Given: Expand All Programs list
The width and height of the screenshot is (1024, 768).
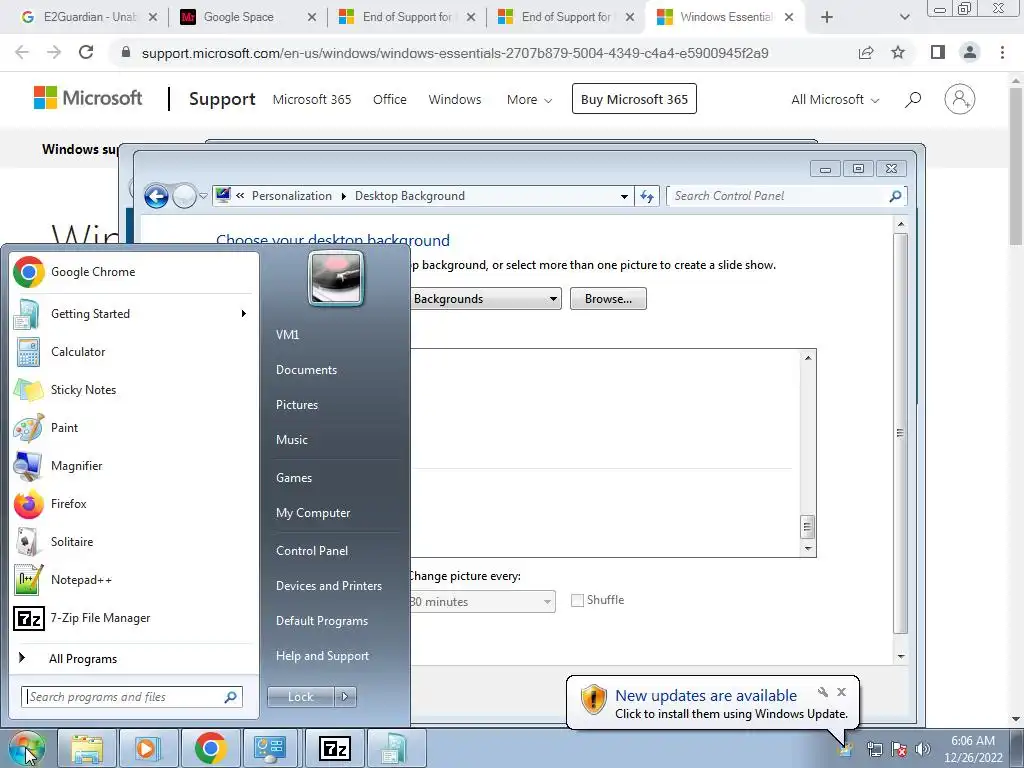Looking at the screenshot, I should click(x=83, y=659).
